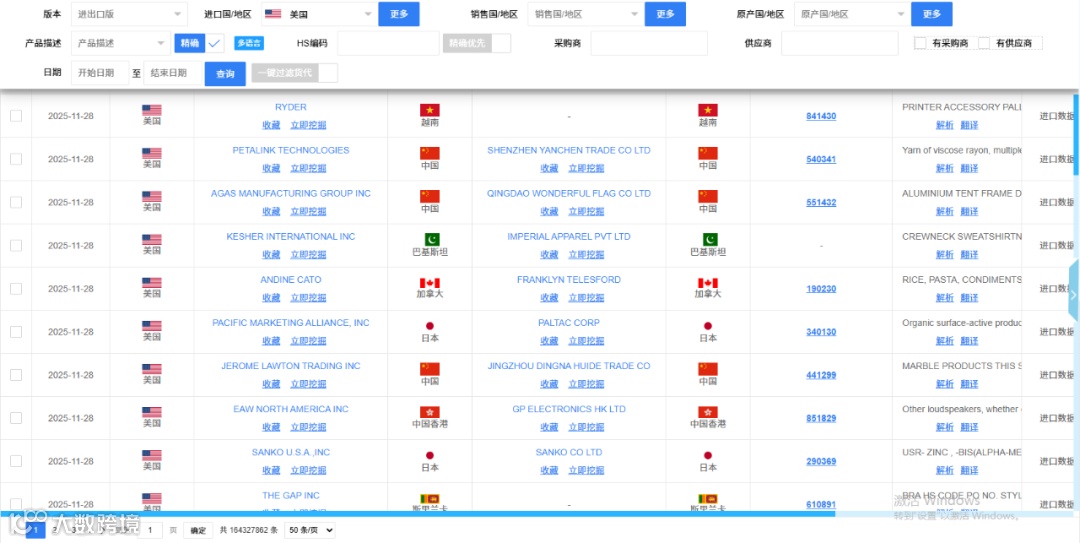The image size is (1080, 543).
Task: Click 解析 for the MARBLE PRODUCTS description
Action: coord(945,384)
